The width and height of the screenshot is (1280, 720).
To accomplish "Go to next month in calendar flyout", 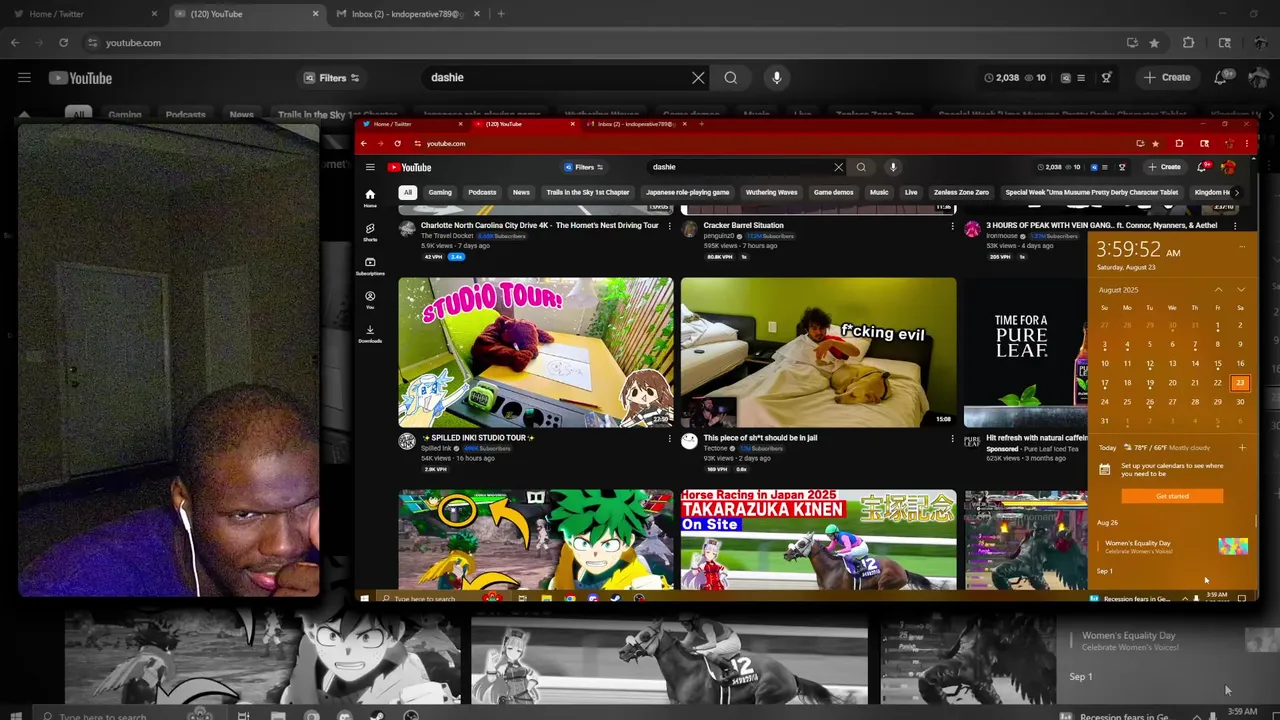I will [x=1241, y=290].
